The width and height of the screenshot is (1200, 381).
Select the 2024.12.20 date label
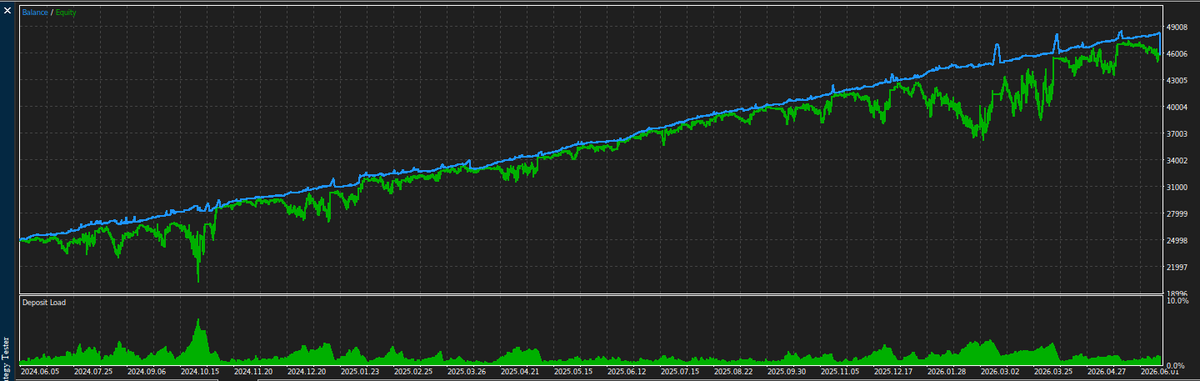coord(308,371)
